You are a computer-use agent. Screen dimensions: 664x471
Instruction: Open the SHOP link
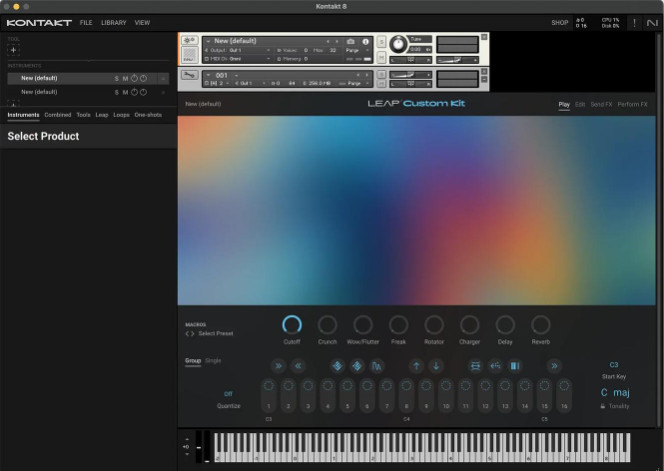pos(559,23)
